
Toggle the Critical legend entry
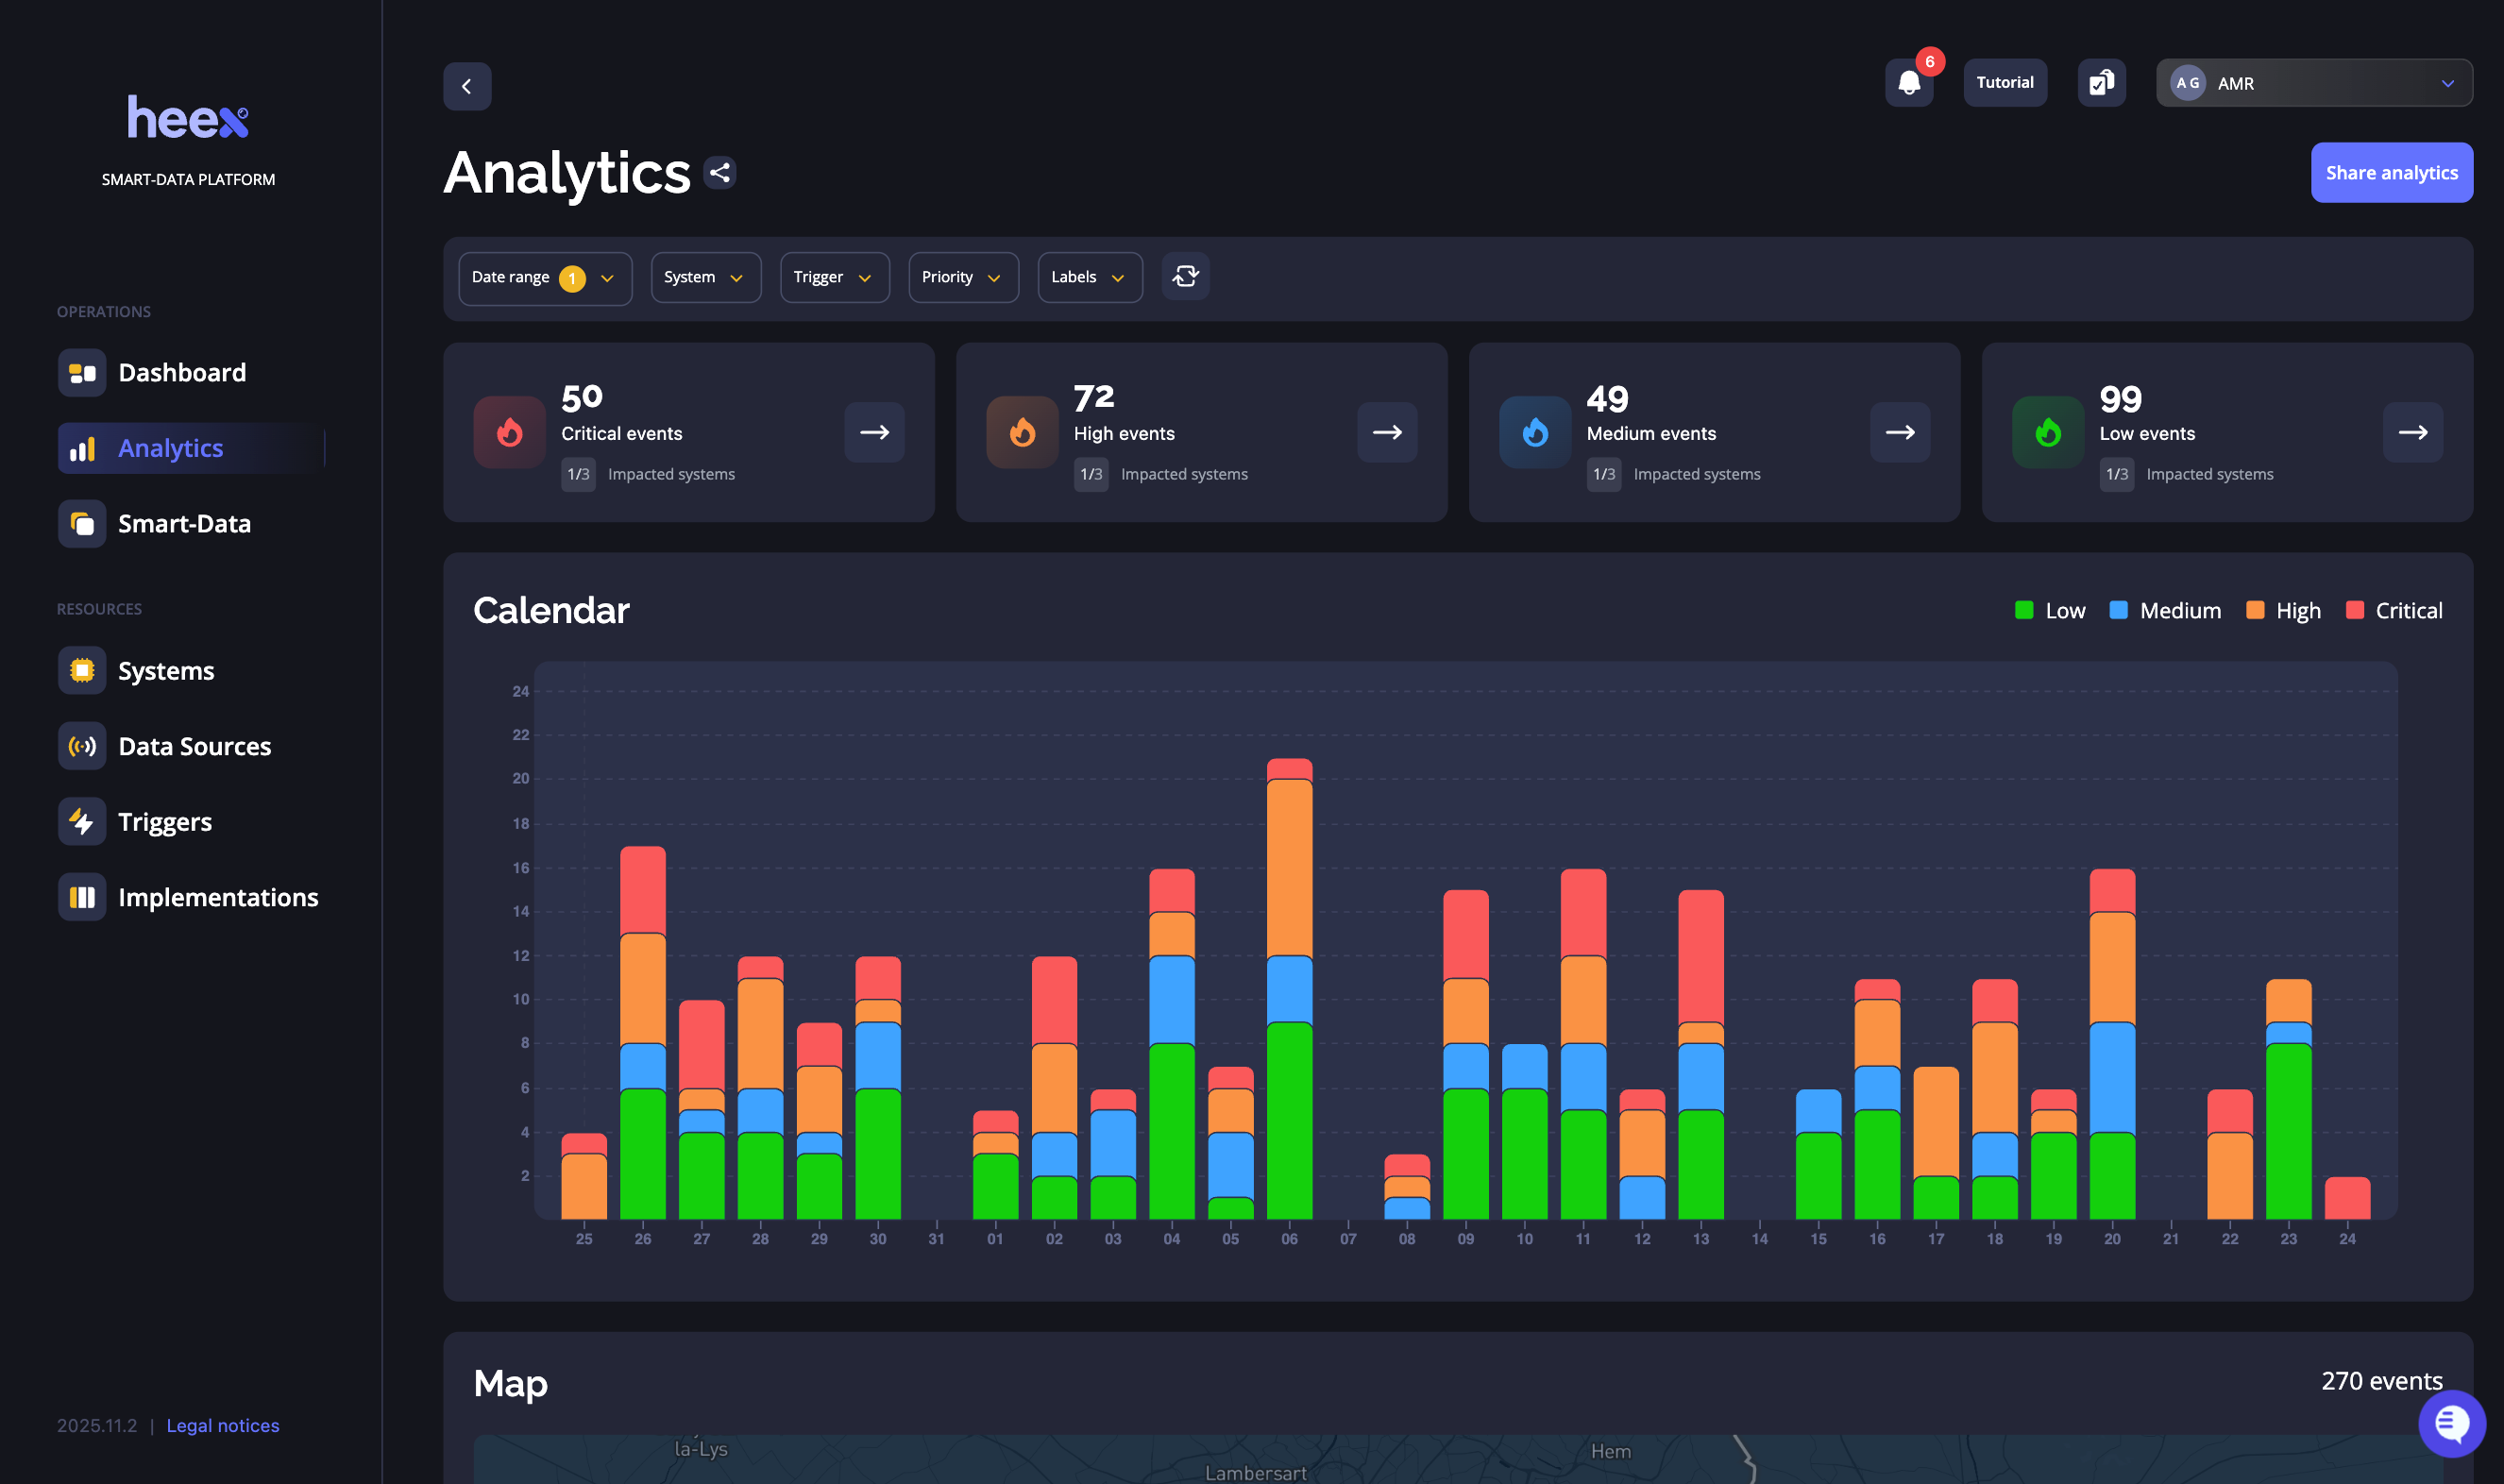tap(2392, 610)
